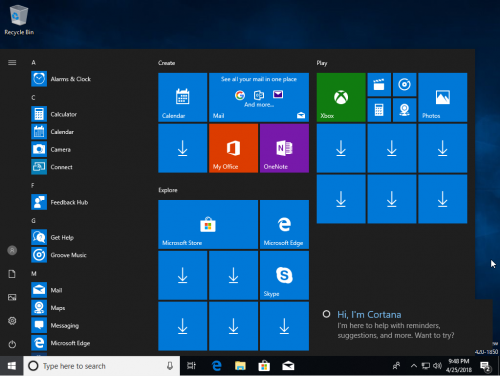Click the Power icon in the Start sidebar
The width and height of the screenshot is (500, 376).
tap(12, 344)
